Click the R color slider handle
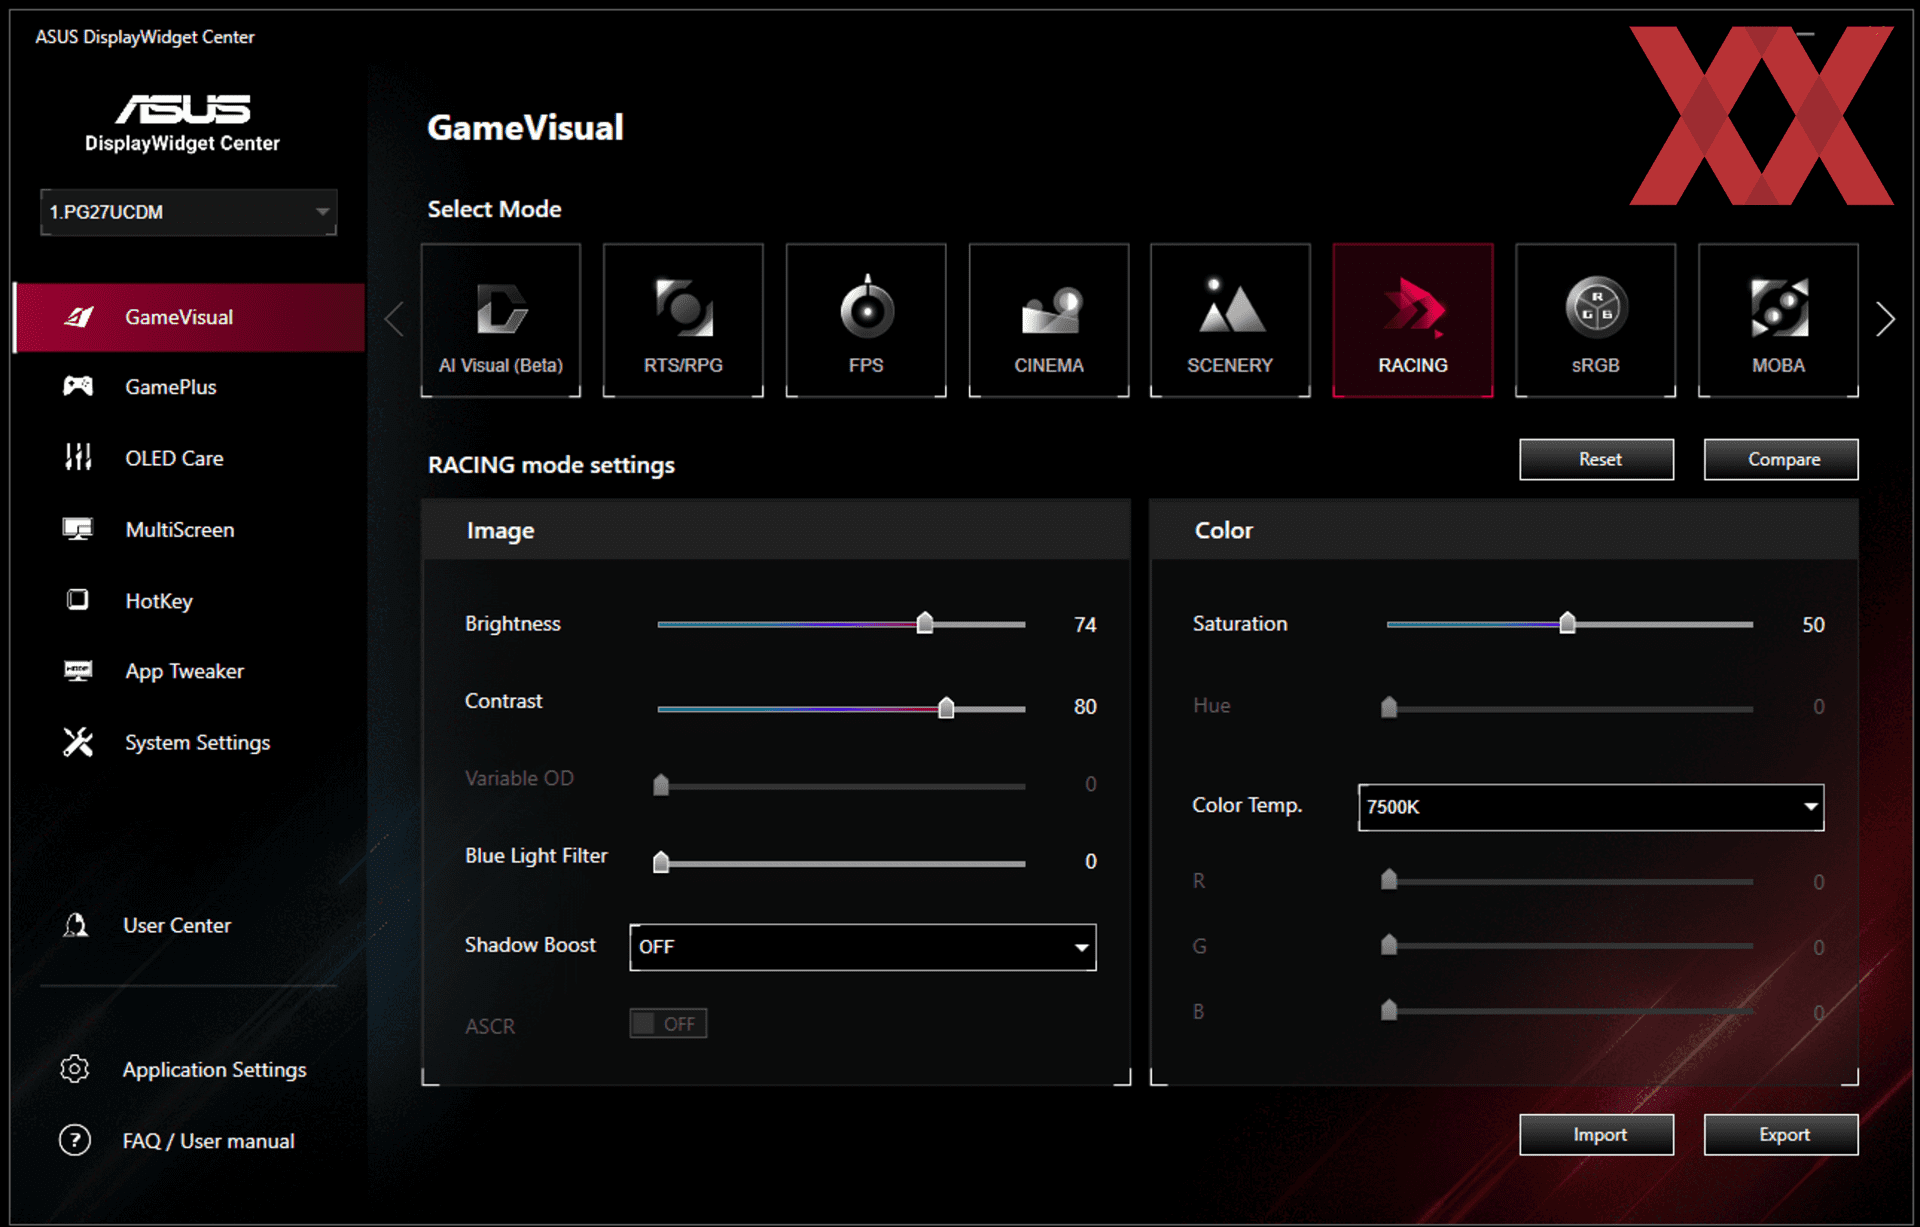The width and height of the screenshot is (1920, 1227). [x=1389, y=880]
